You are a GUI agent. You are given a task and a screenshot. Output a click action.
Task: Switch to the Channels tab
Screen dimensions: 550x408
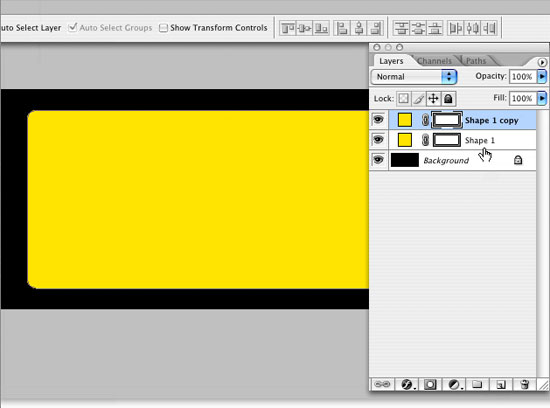click(x=434, y=61)
